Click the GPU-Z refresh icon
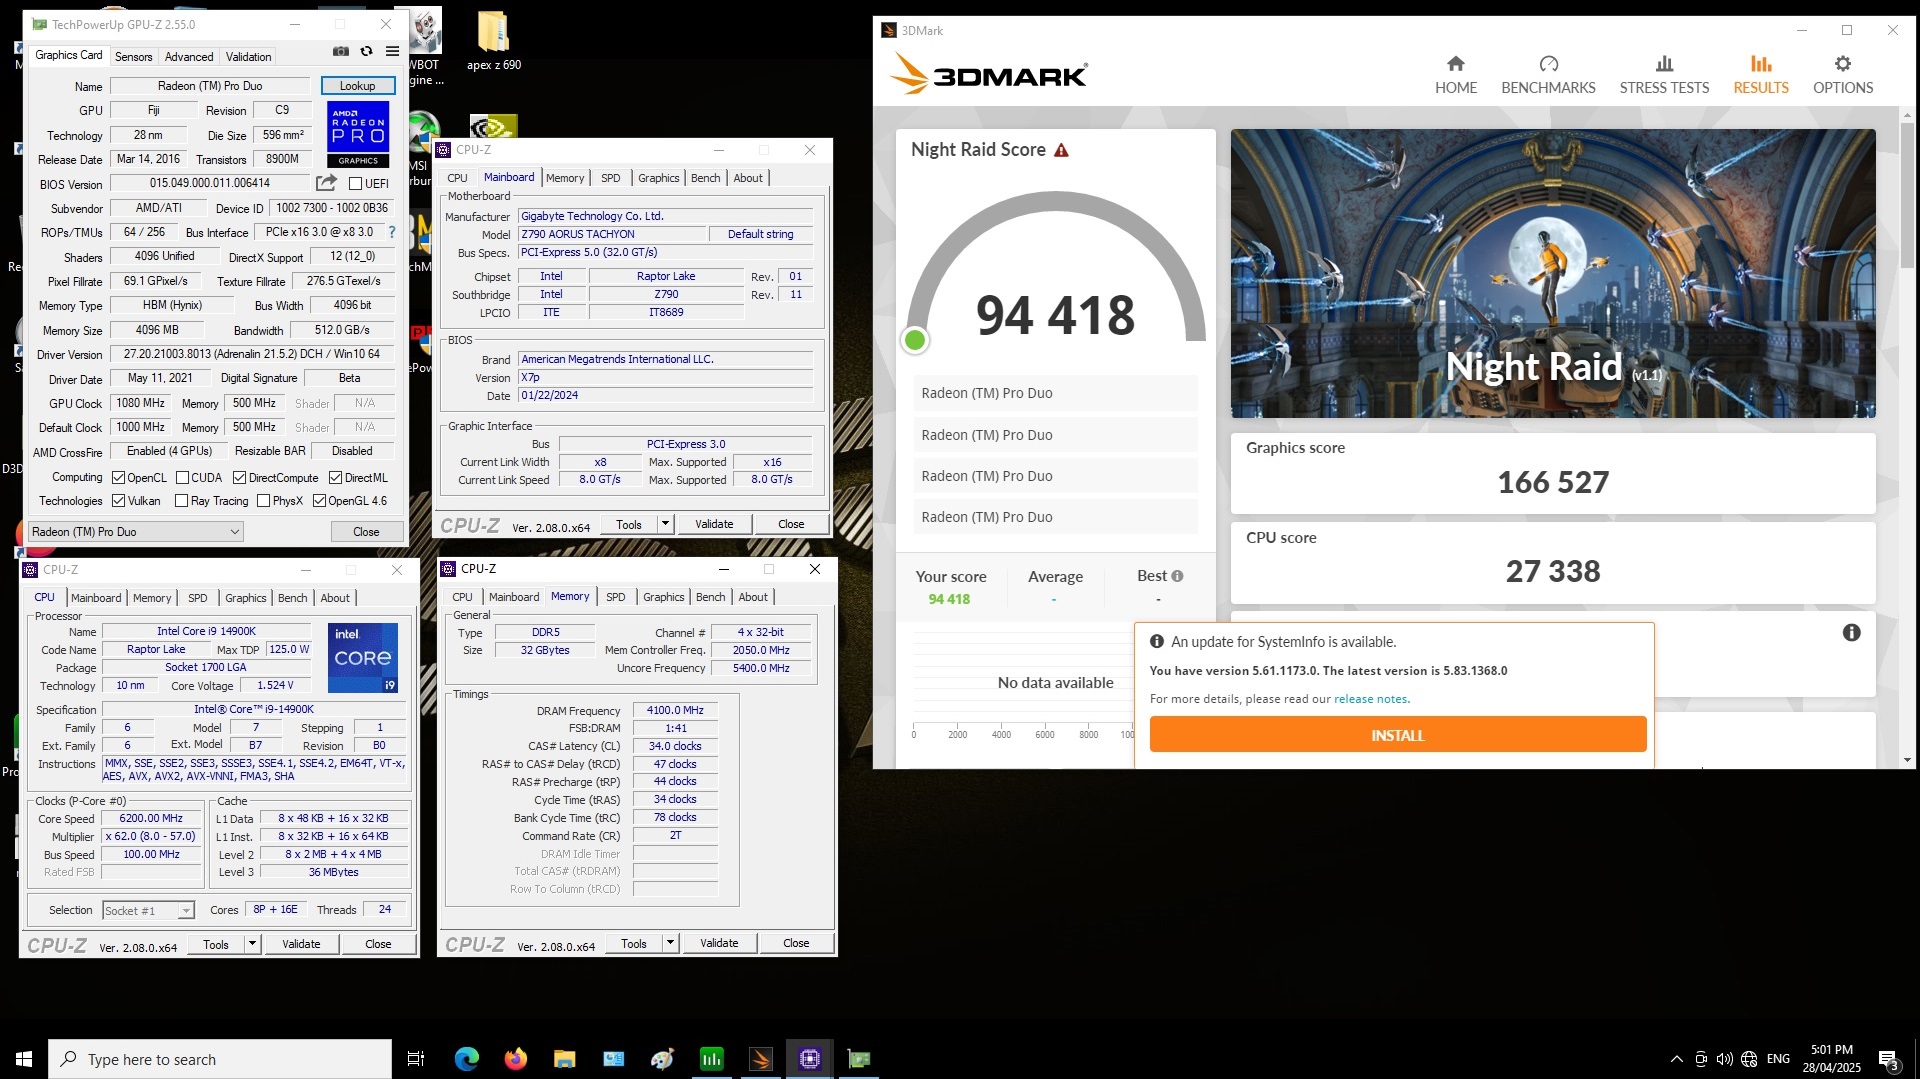The height and width of the screenshot is (1079, 1920). [x=367, y=51]
